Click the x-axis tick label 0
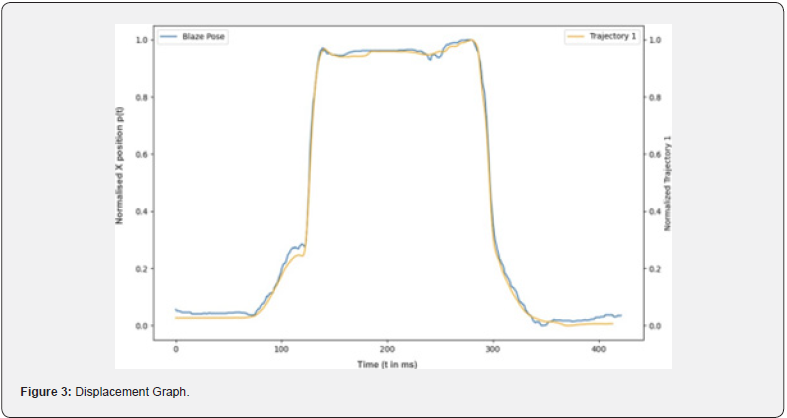Screen dimensions: 787x418 (176, 350)
